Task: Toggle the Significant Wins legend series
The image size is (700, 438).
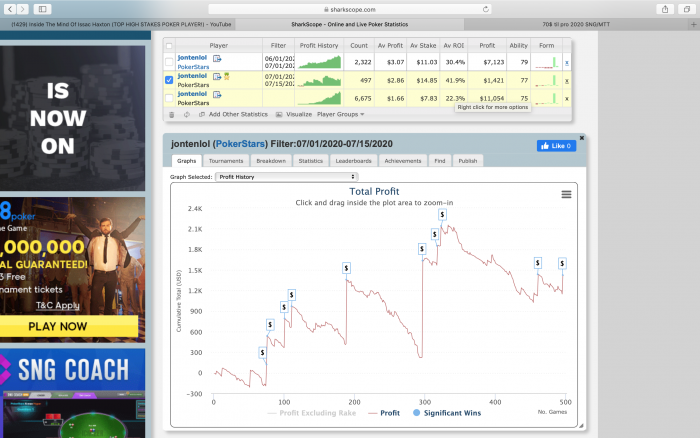Action: [x=447, y=413]
